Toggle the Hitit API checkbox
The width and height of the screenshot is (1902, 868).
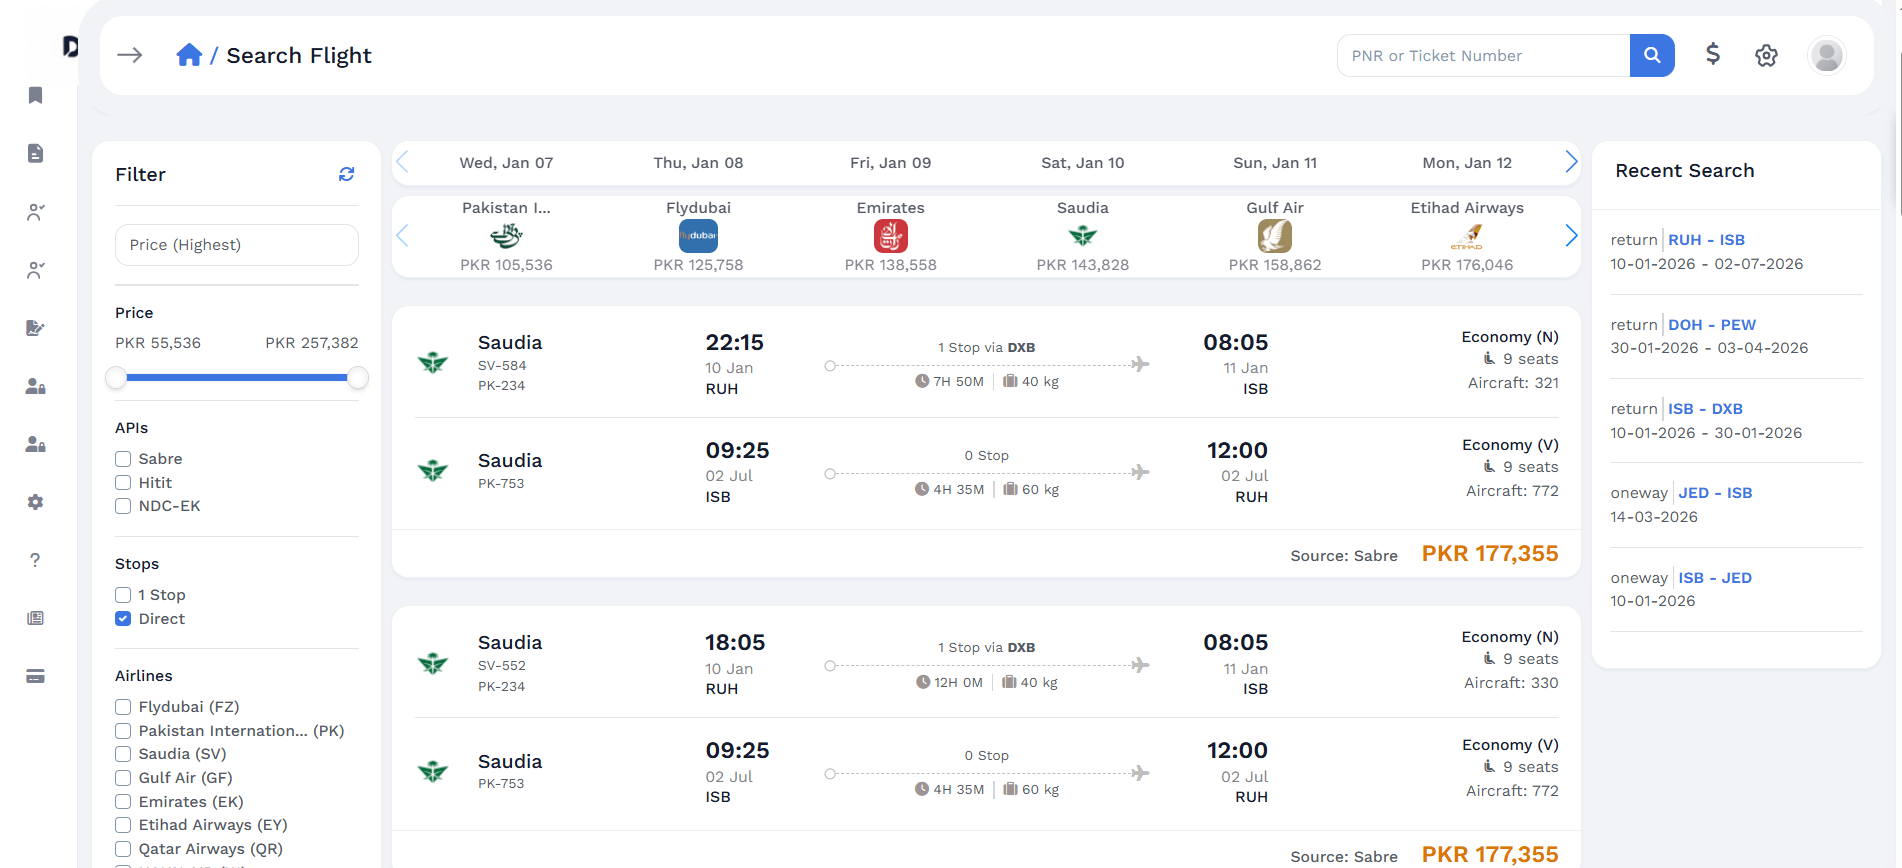point(123,483)
